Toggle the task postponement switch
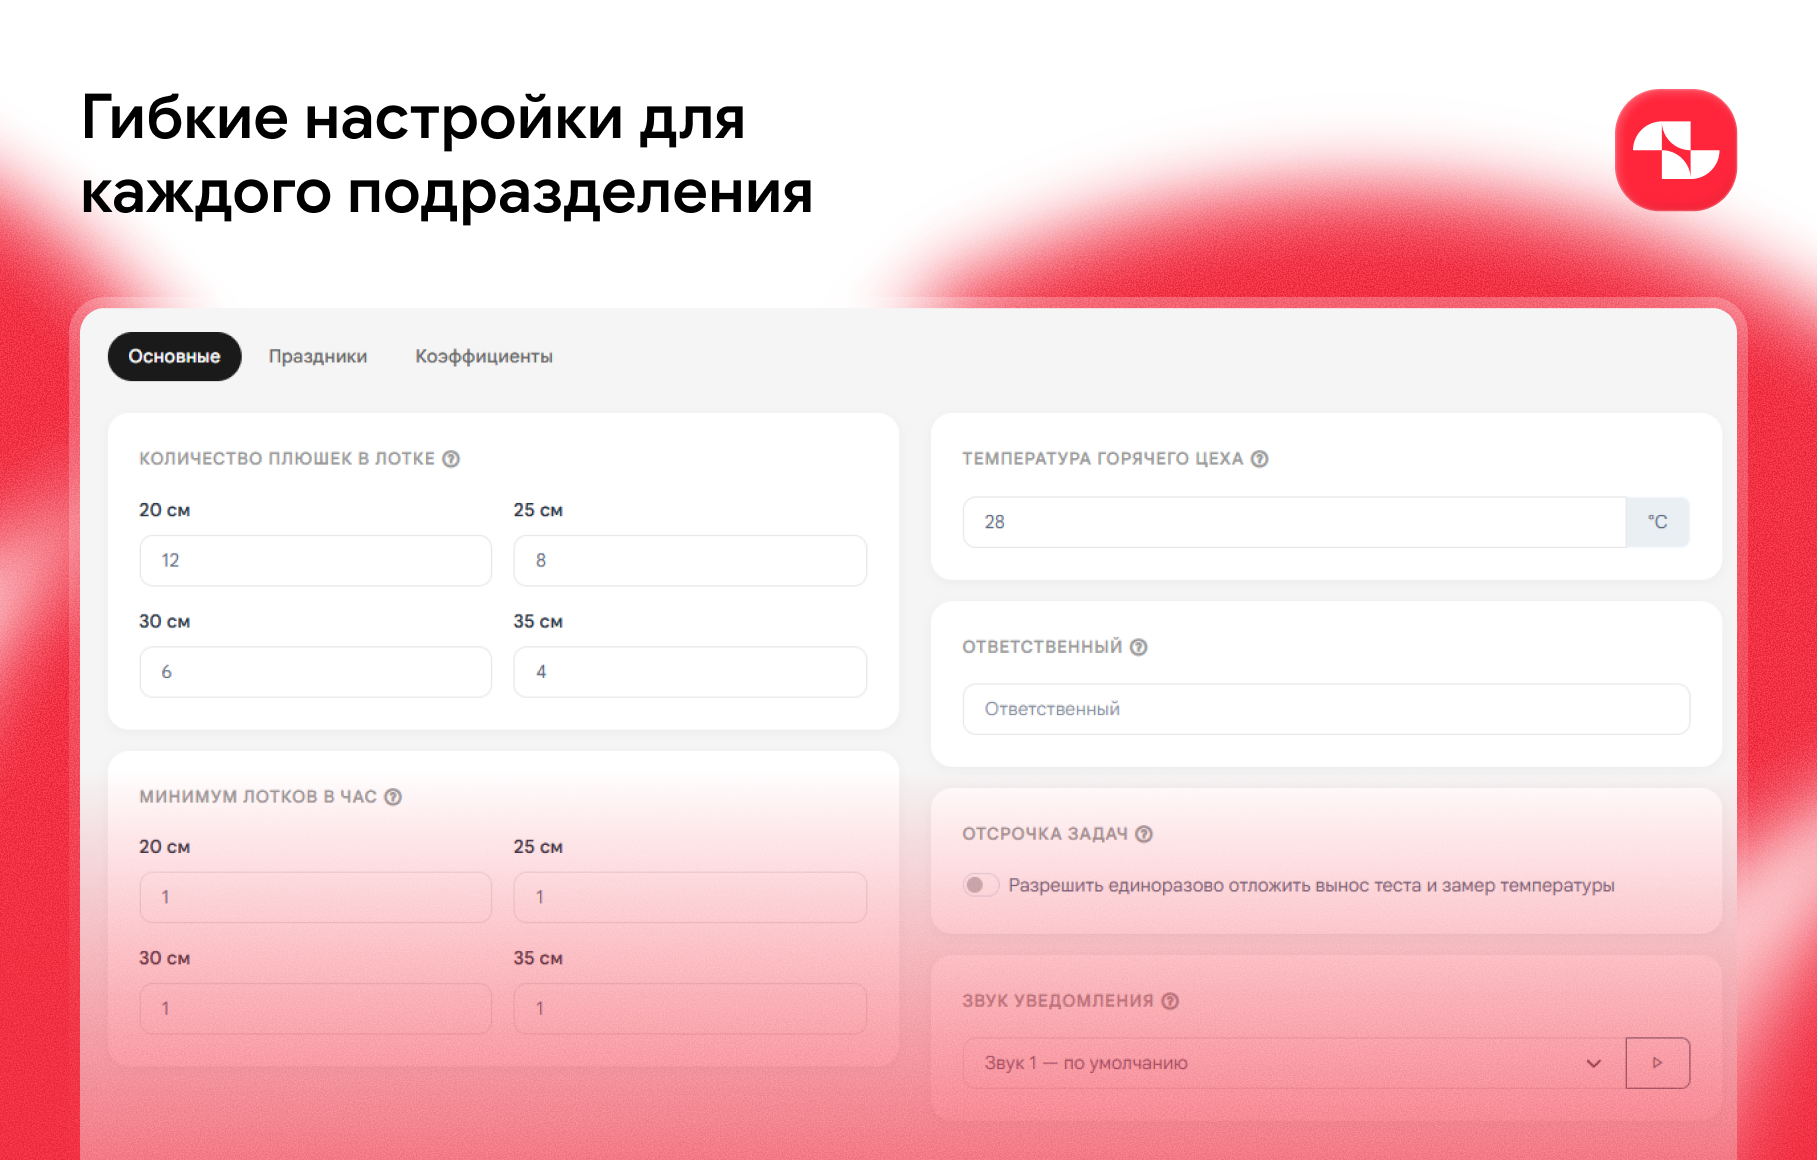1817x1160 pixels. click(981, 885)
